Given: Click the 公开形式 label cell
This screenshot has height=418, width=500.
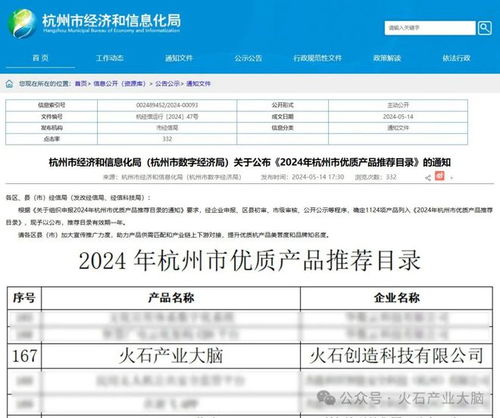Looking at the screenshot, I should pos(283,105).
